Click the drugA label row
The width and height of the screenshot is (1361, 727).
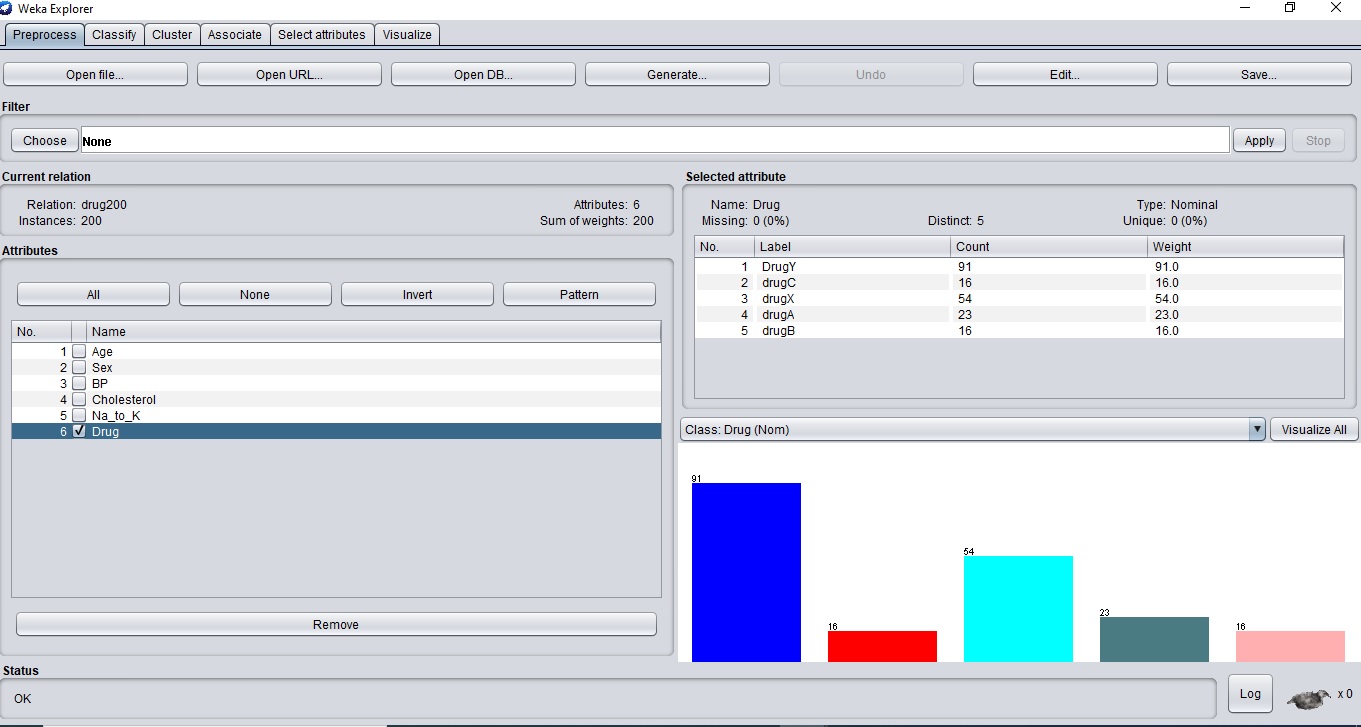click(x=1019, y=315)
